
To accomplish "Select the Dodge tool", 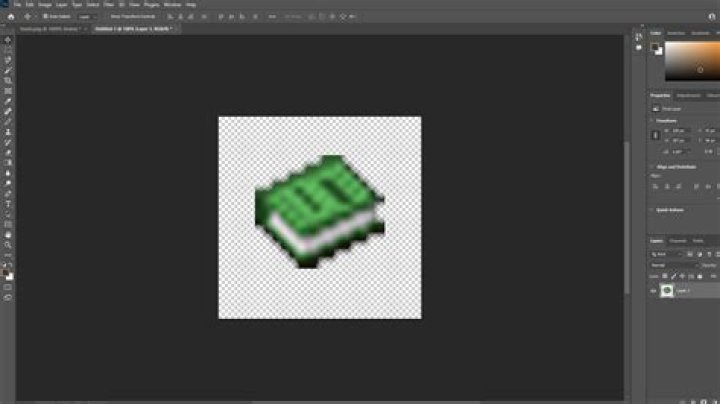I will pos(8,183).
